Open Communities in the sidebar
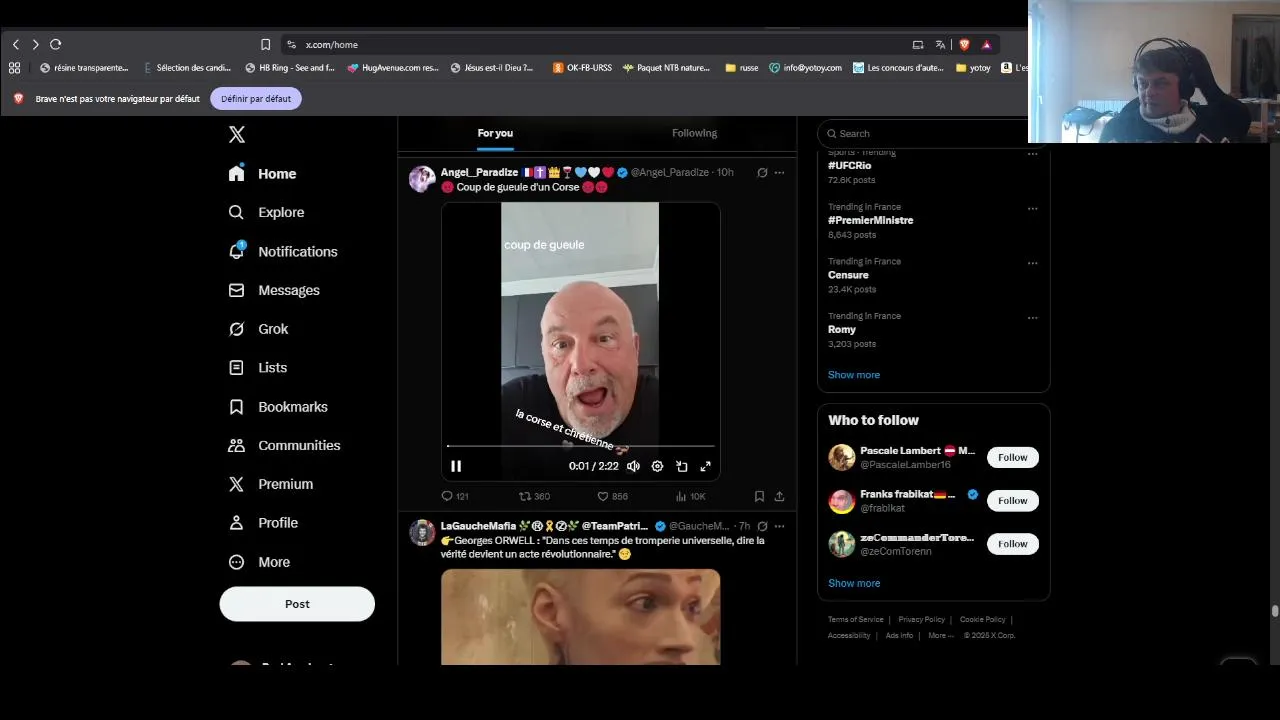1280x720 pixels. 284,445
